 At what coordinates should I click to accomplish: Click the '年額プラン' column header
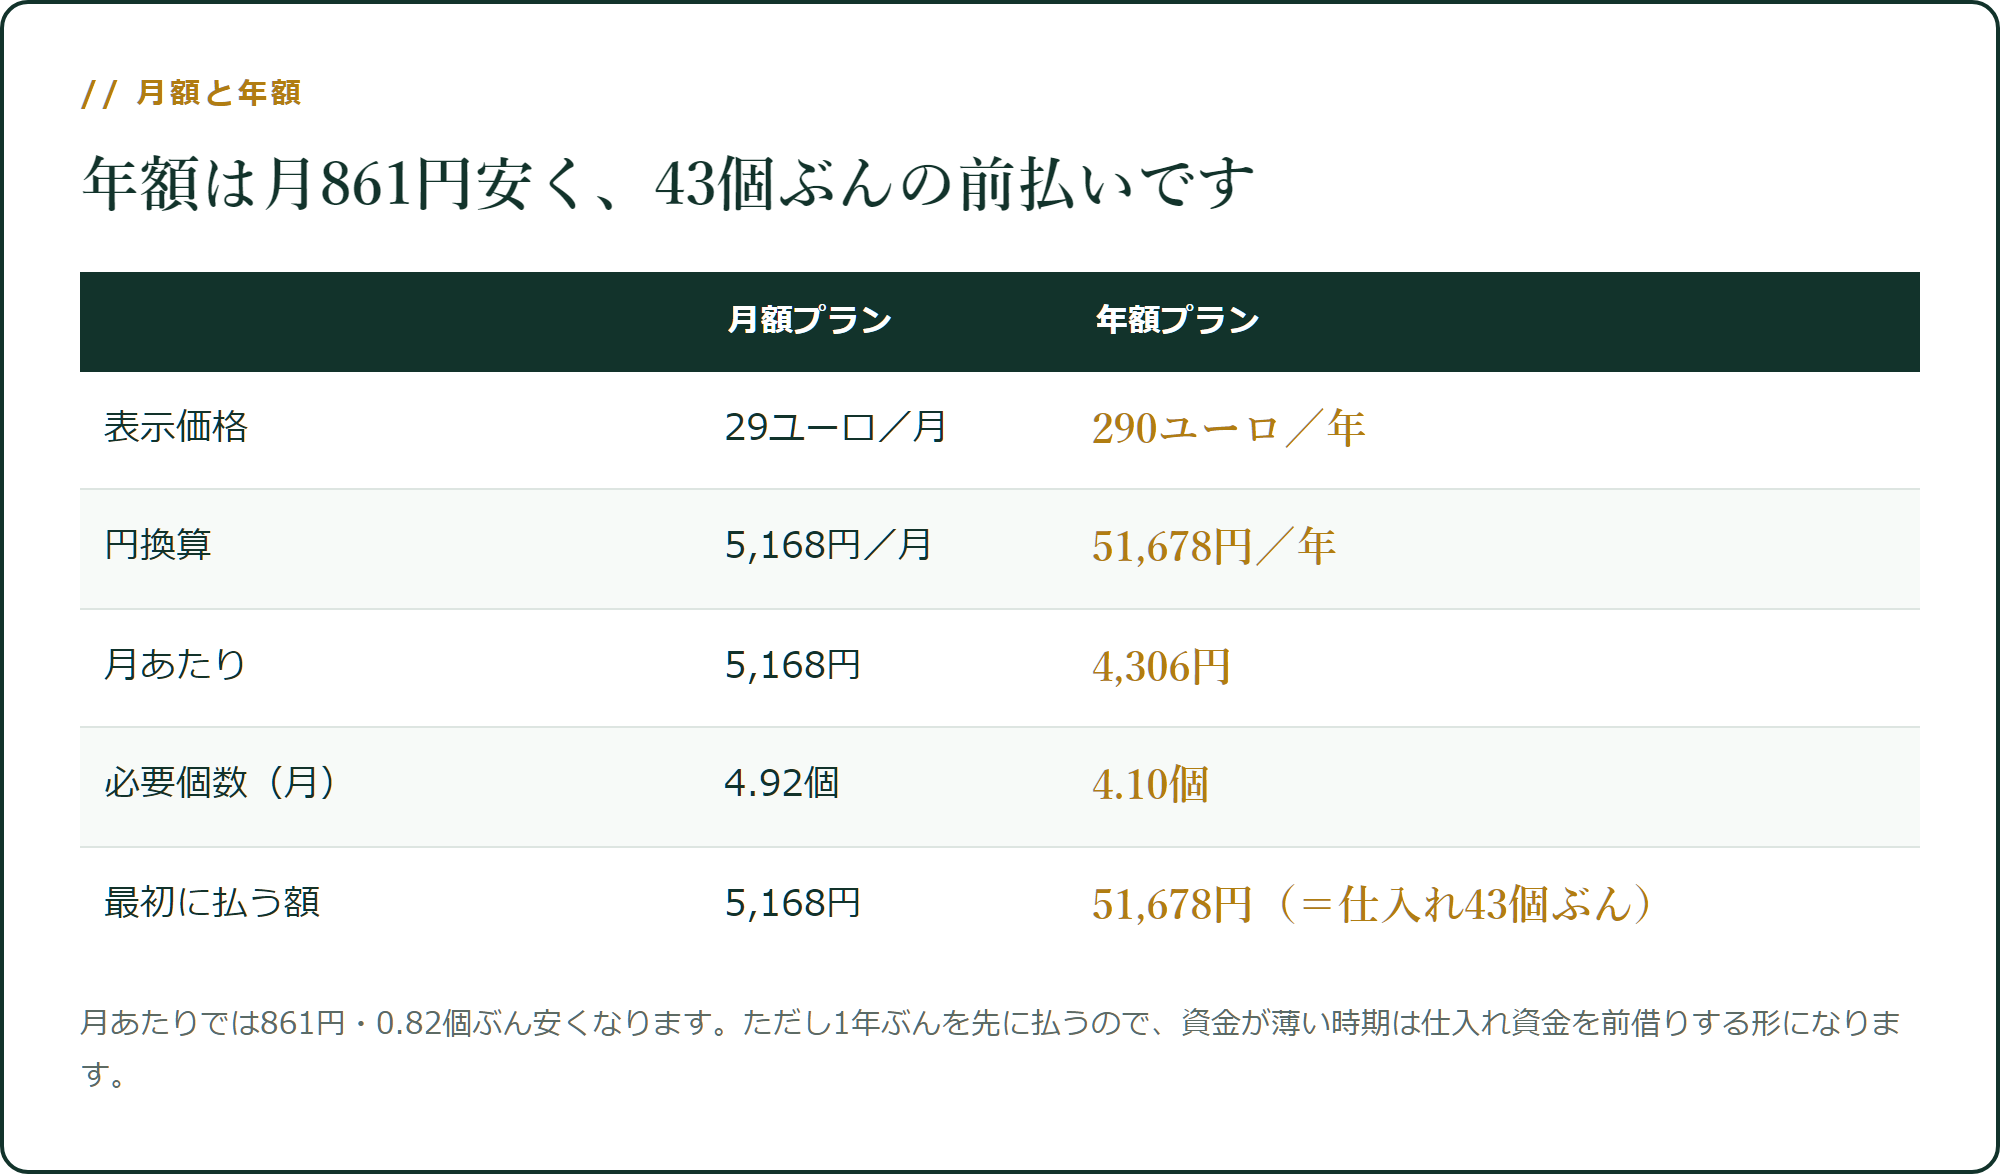tap(1177, 320)
